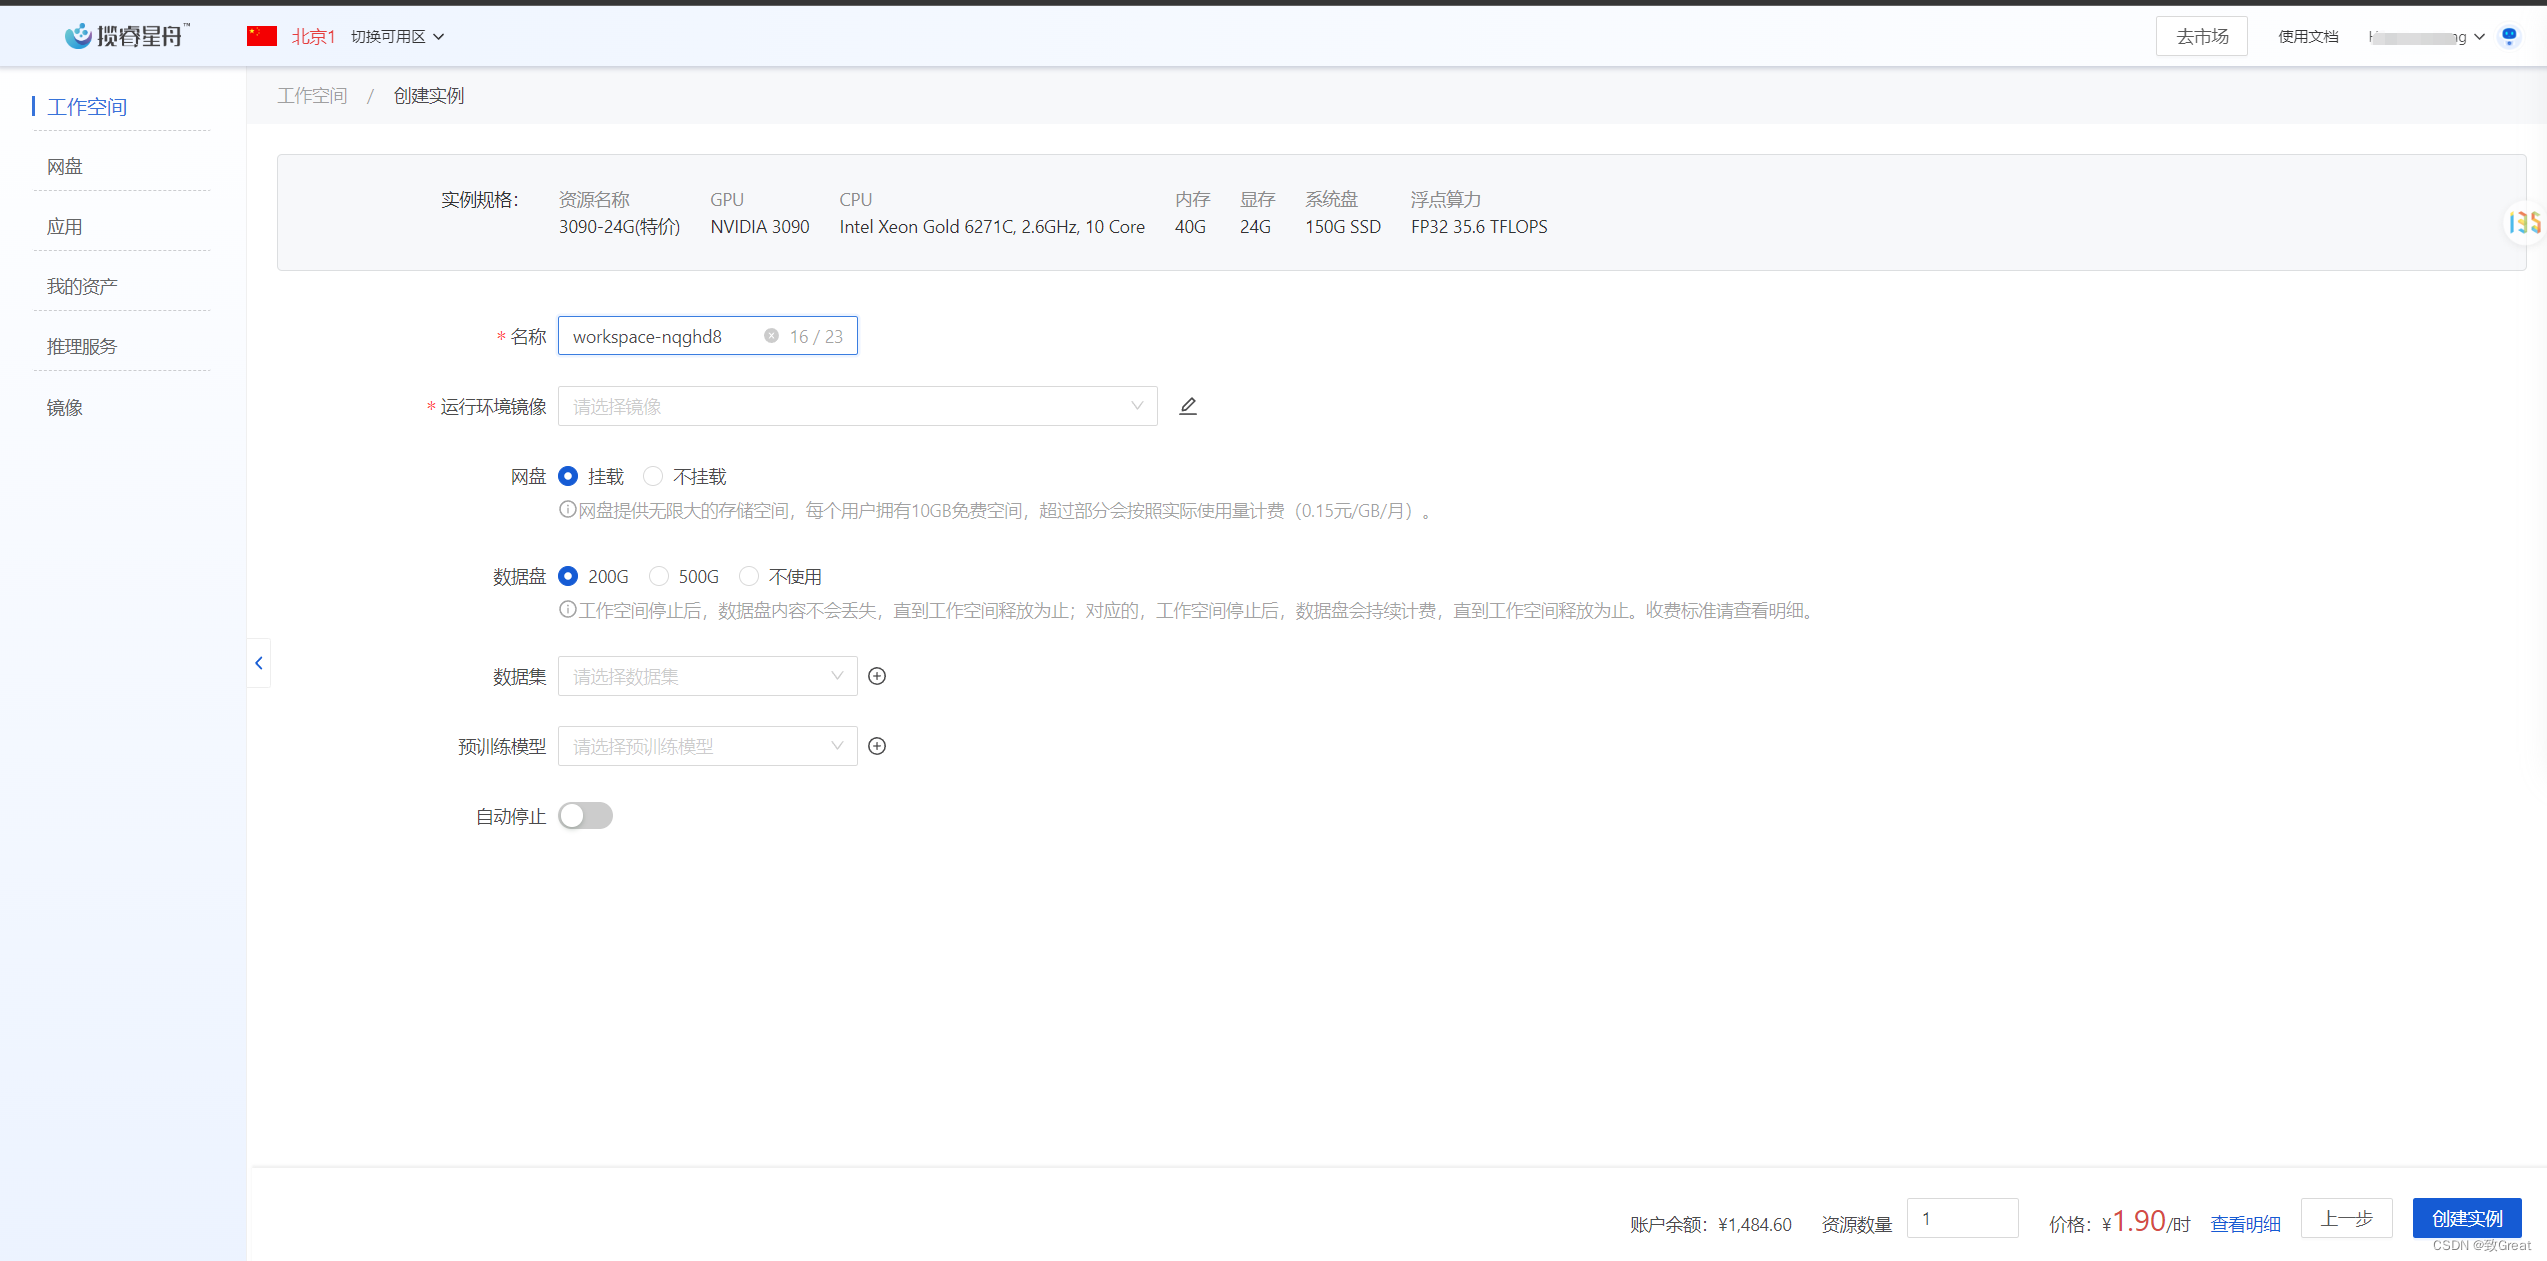Viewport: 2547px width, 1261px height.
Task: Click the plus icon next to dataset dropdown
Action: [x=877, y=676]
